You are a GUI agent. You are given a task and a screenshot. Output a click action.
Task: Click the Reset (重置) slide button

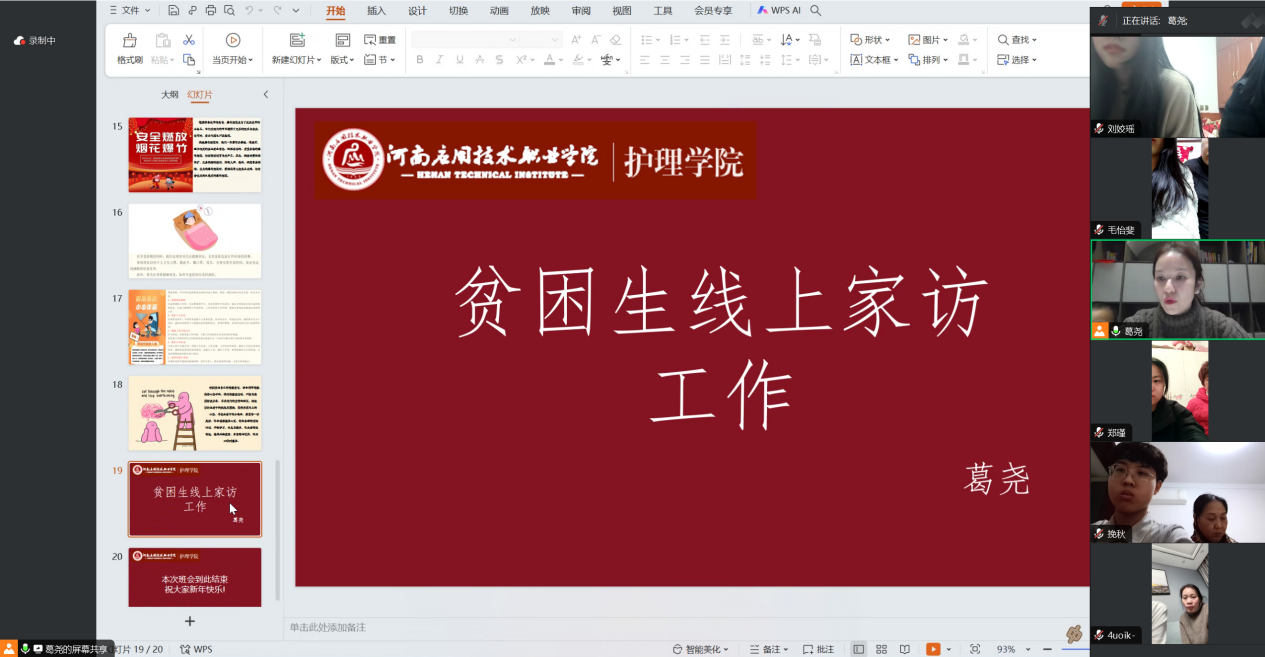click(380, 40)
